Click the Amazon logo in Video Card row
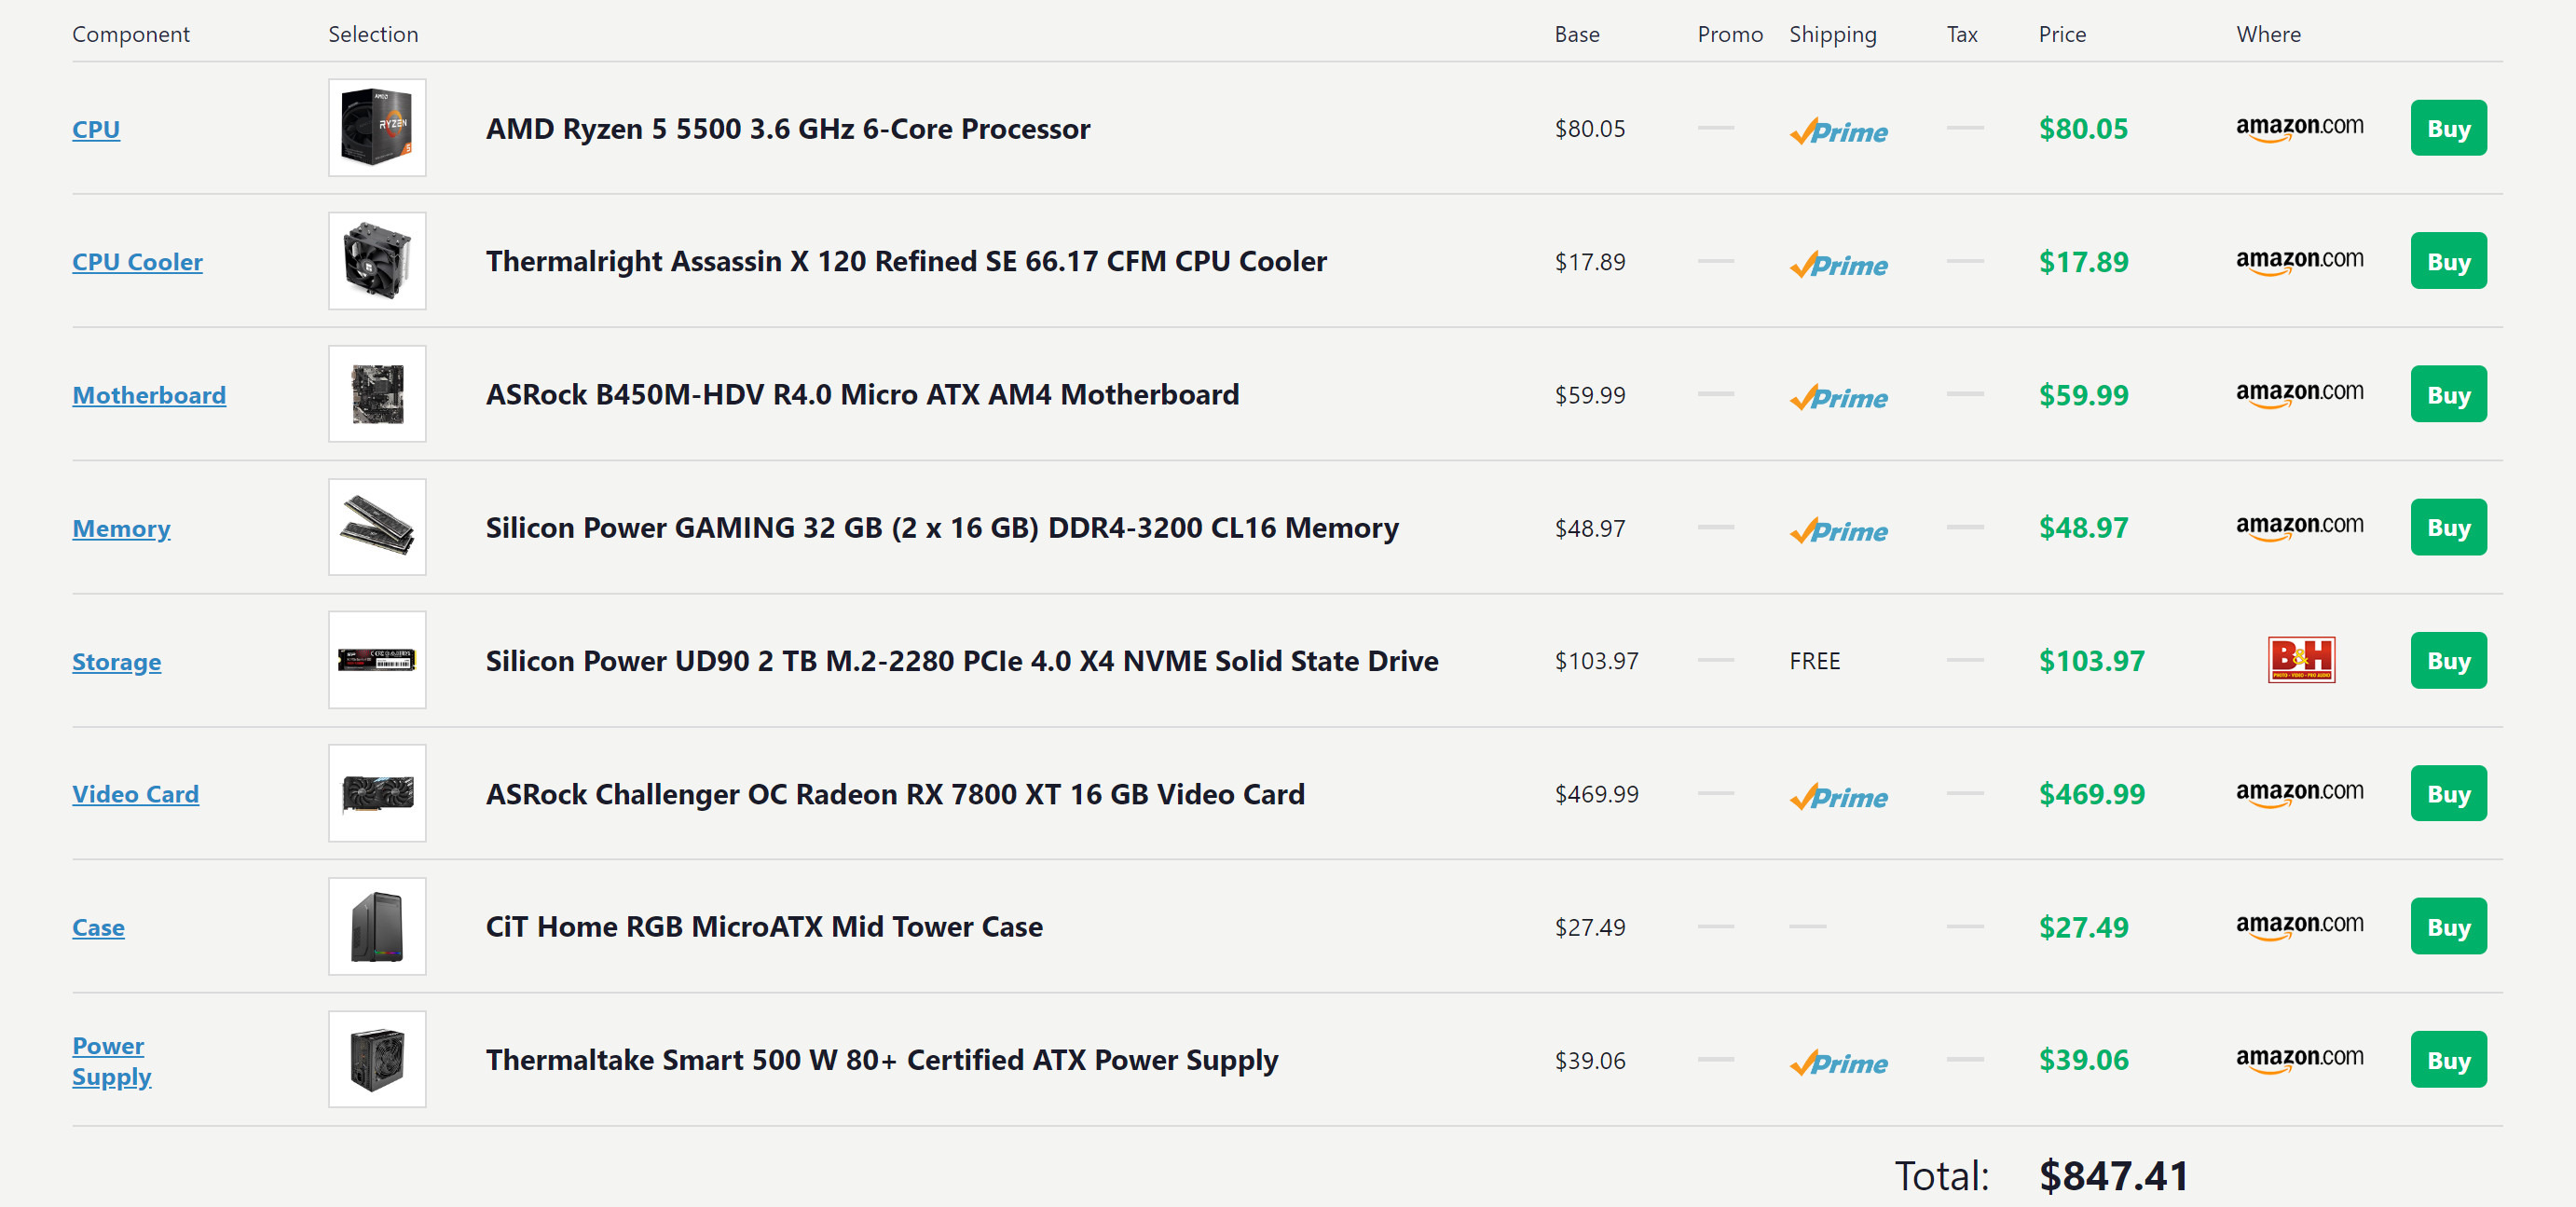This screenshot has height=1207, width=2576. click(x=2299, y=793)
